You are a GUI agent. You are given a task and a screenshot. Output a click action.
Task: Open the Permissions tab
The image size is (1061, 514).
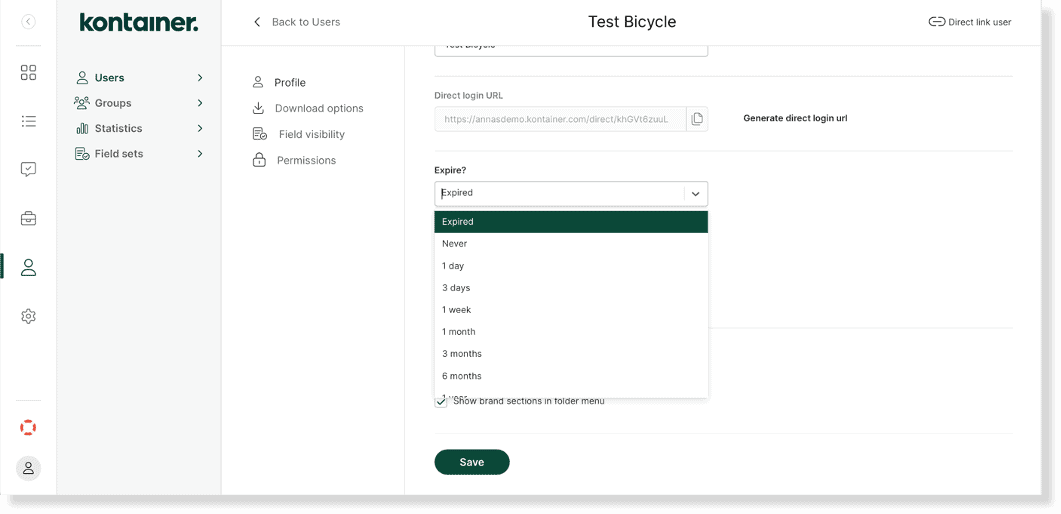pos(306,160)
